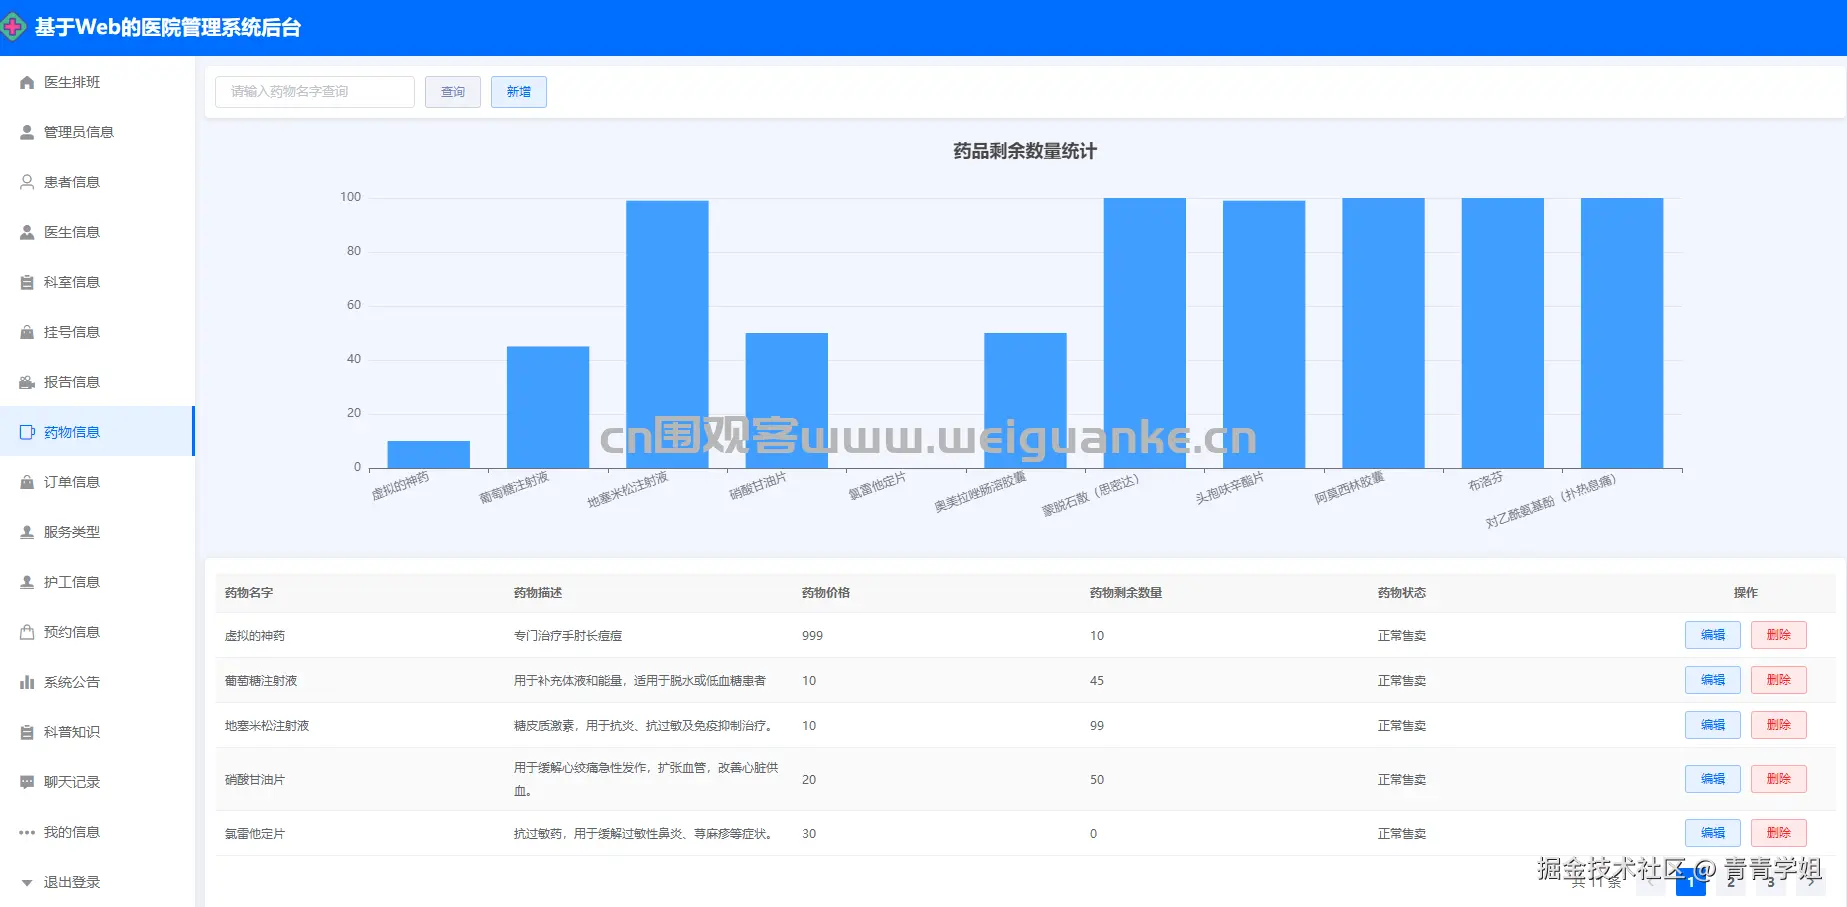Click the 药物状态 column header
This screenshot has width=1847, height=907.
click(1402, 593)
